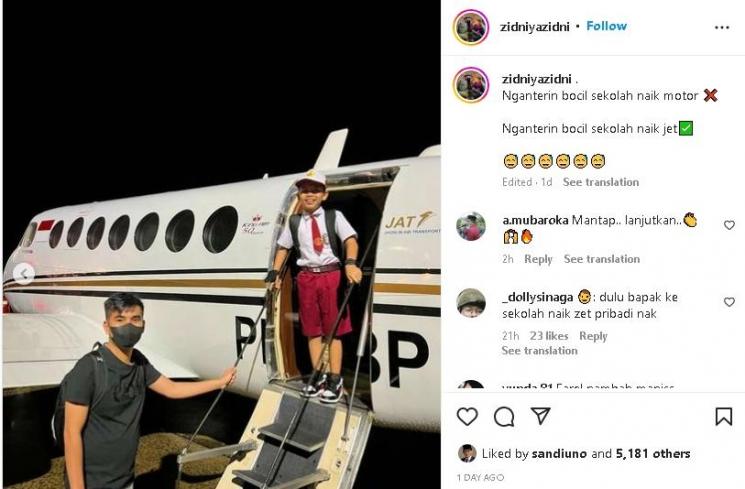The height and width of the screenshot is (489, 745).
Task: Like the post with the heart icon
Action: 467,417
